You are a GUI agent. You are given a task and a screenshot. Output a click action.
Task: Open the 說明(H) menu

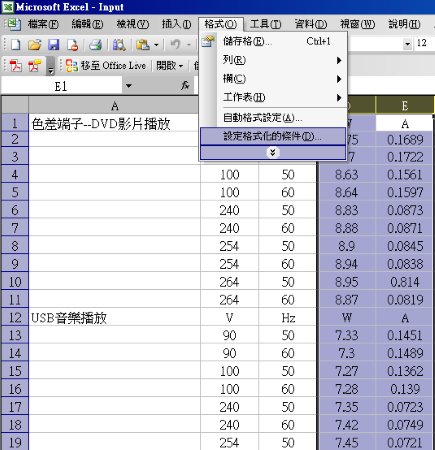404,24
